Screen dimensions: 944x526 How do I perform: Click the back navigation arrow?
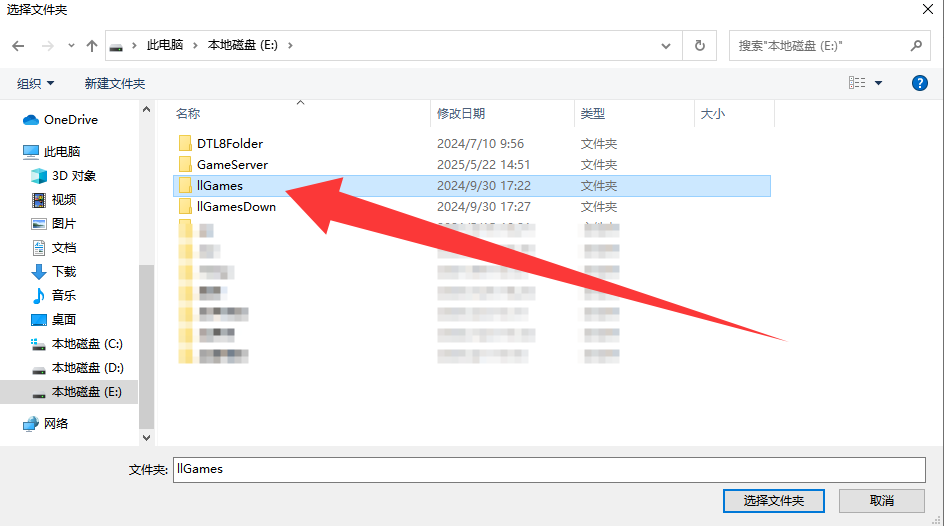click(18, 46)
